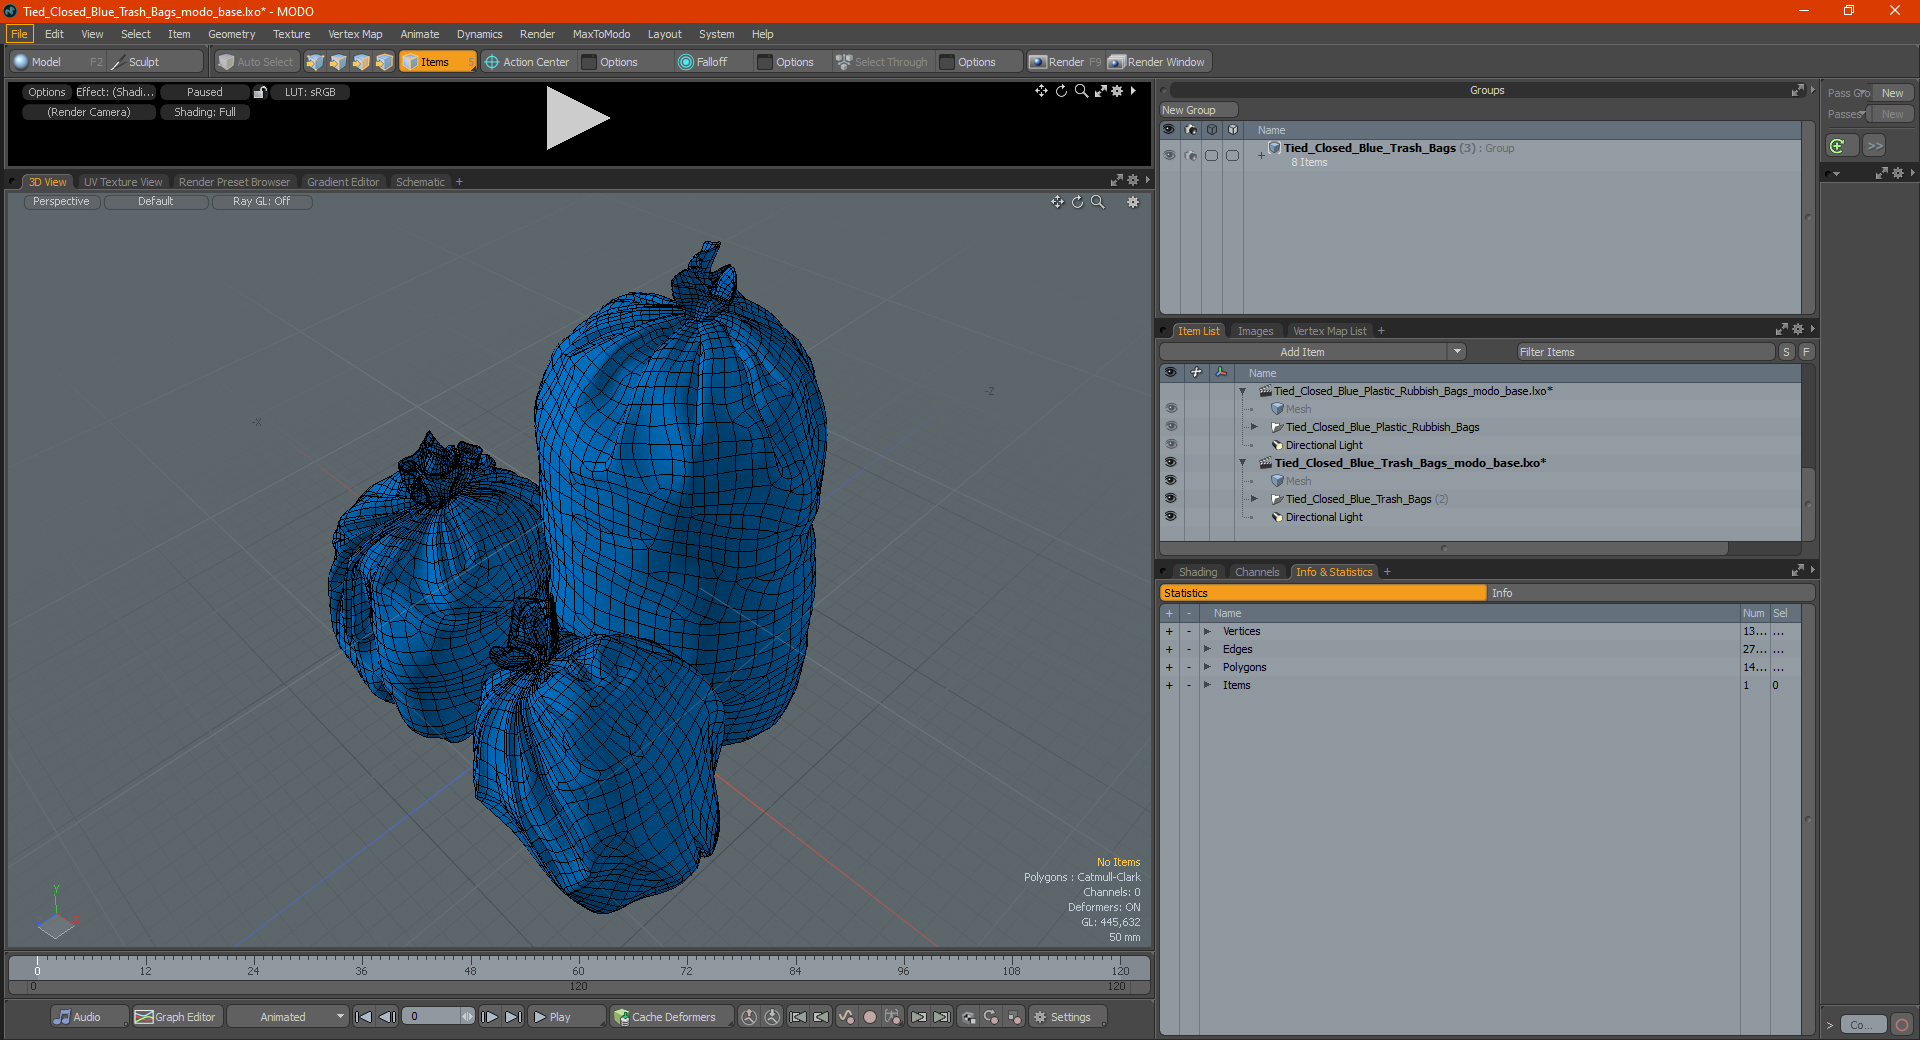Open the Shading tab

pos(1198,572)
